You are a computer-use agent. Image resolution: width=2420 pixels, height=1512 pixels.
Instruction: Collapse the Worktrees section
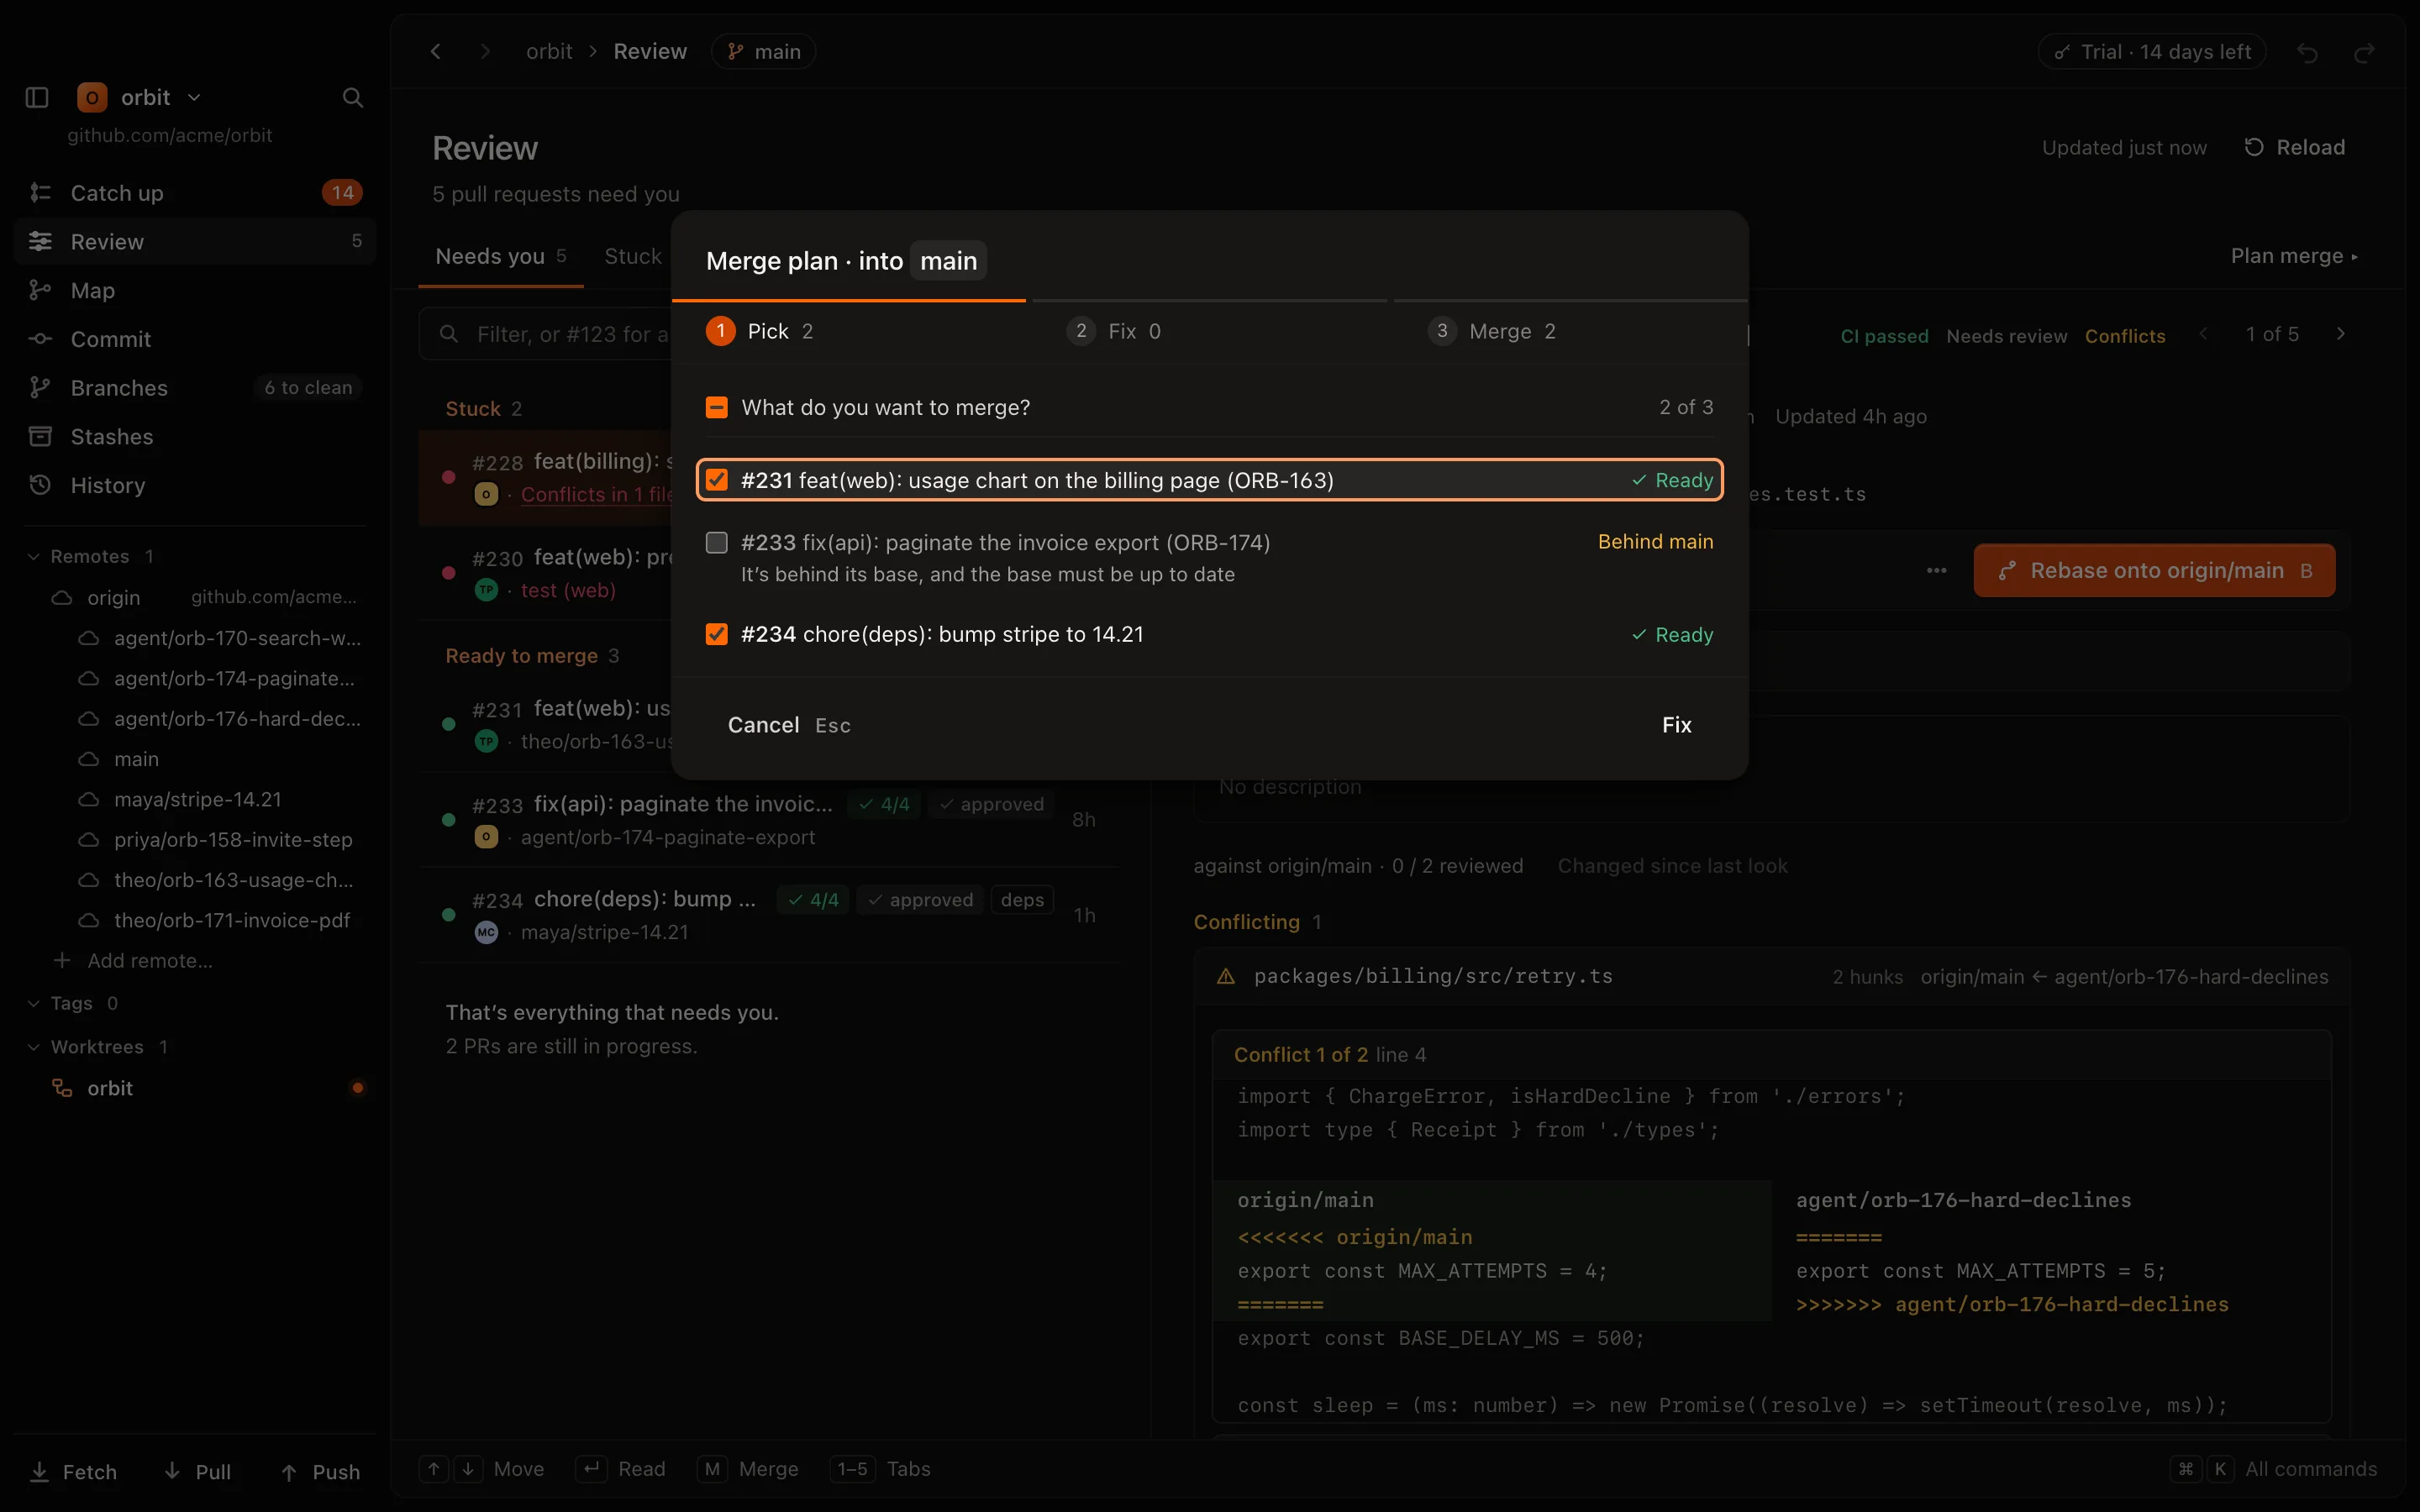(33, 1047)
